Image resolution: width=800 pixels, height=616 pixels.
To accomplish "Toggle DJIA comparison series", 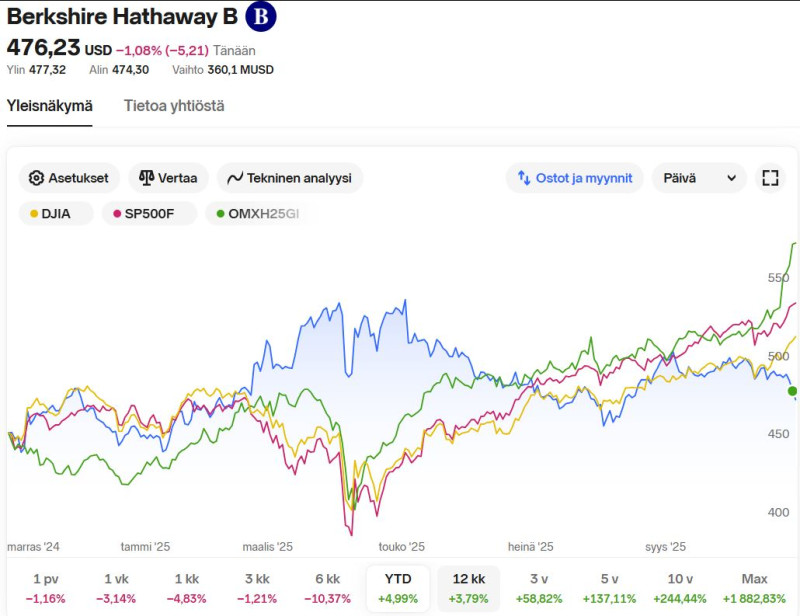I will click(x=58, y=213).
